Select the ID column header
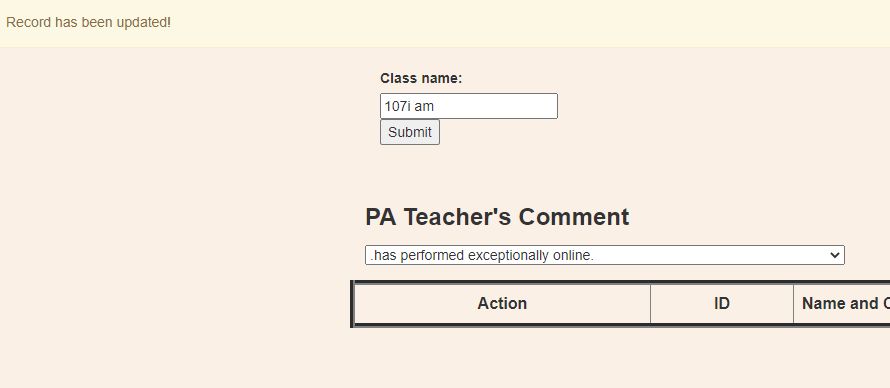Viewport: 890px width, 388px height. pyautogui.click(x=721, y=303)
